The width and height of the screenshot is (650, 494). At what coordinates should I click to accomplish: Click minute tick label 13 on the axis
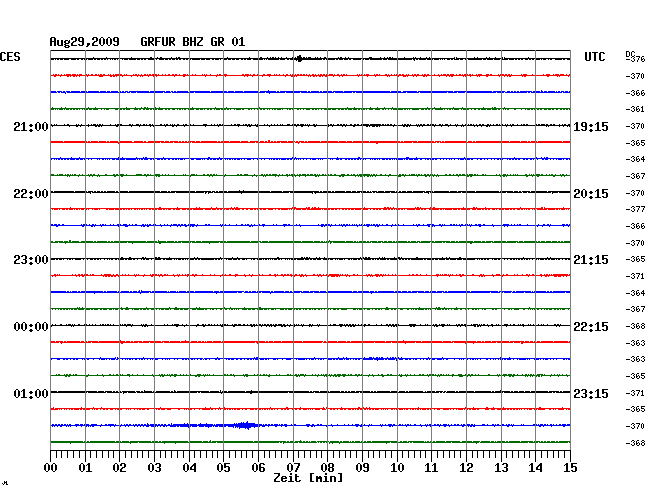[x=501, y=468]
